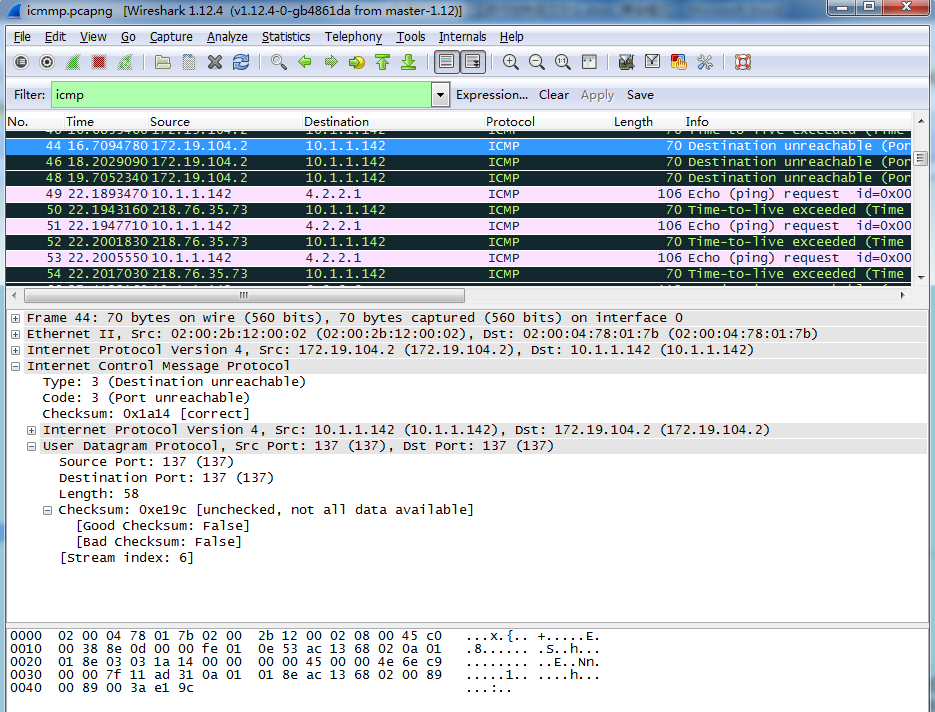
Task: Stop the running capture
Action: coord(99,62)
